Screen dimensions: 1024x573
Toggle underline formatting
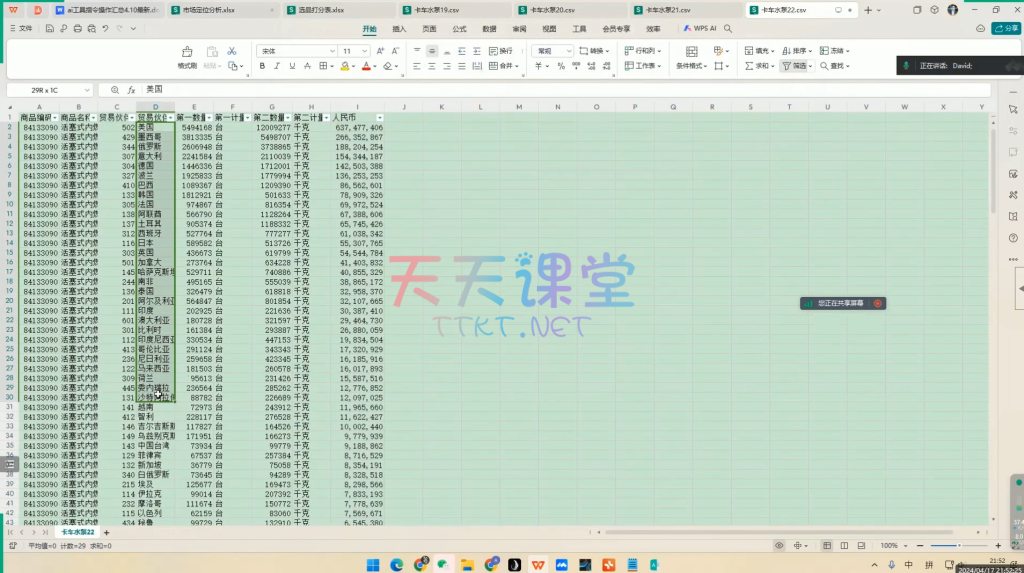pos(291,66)
